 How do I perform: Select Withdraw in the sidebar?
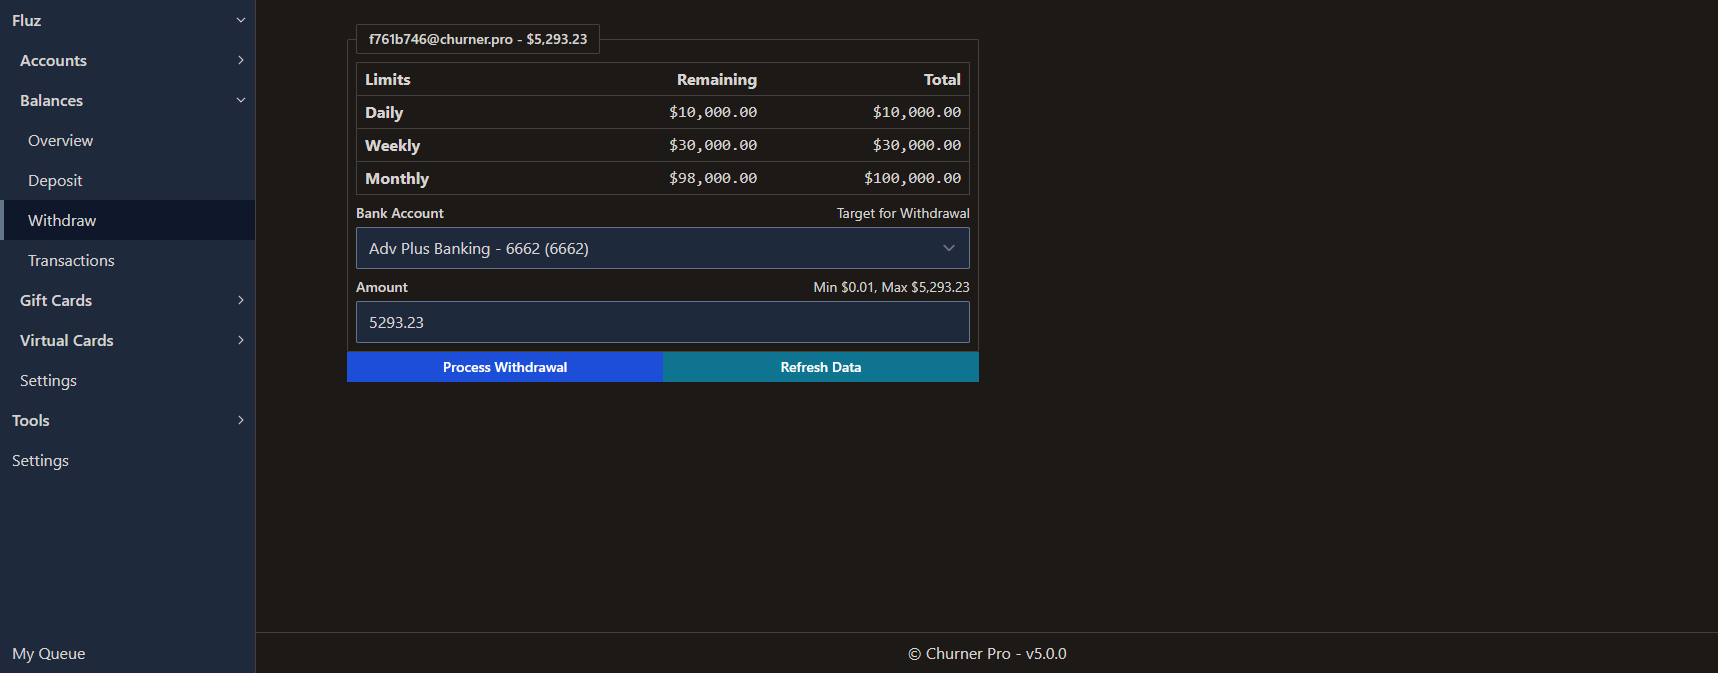[62, 221]
